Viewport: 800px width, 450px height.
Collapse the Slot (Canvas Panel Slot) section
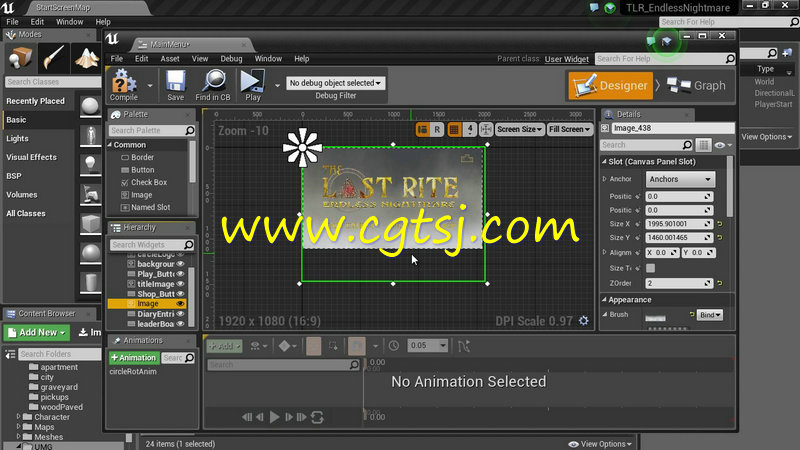(605, 162)
